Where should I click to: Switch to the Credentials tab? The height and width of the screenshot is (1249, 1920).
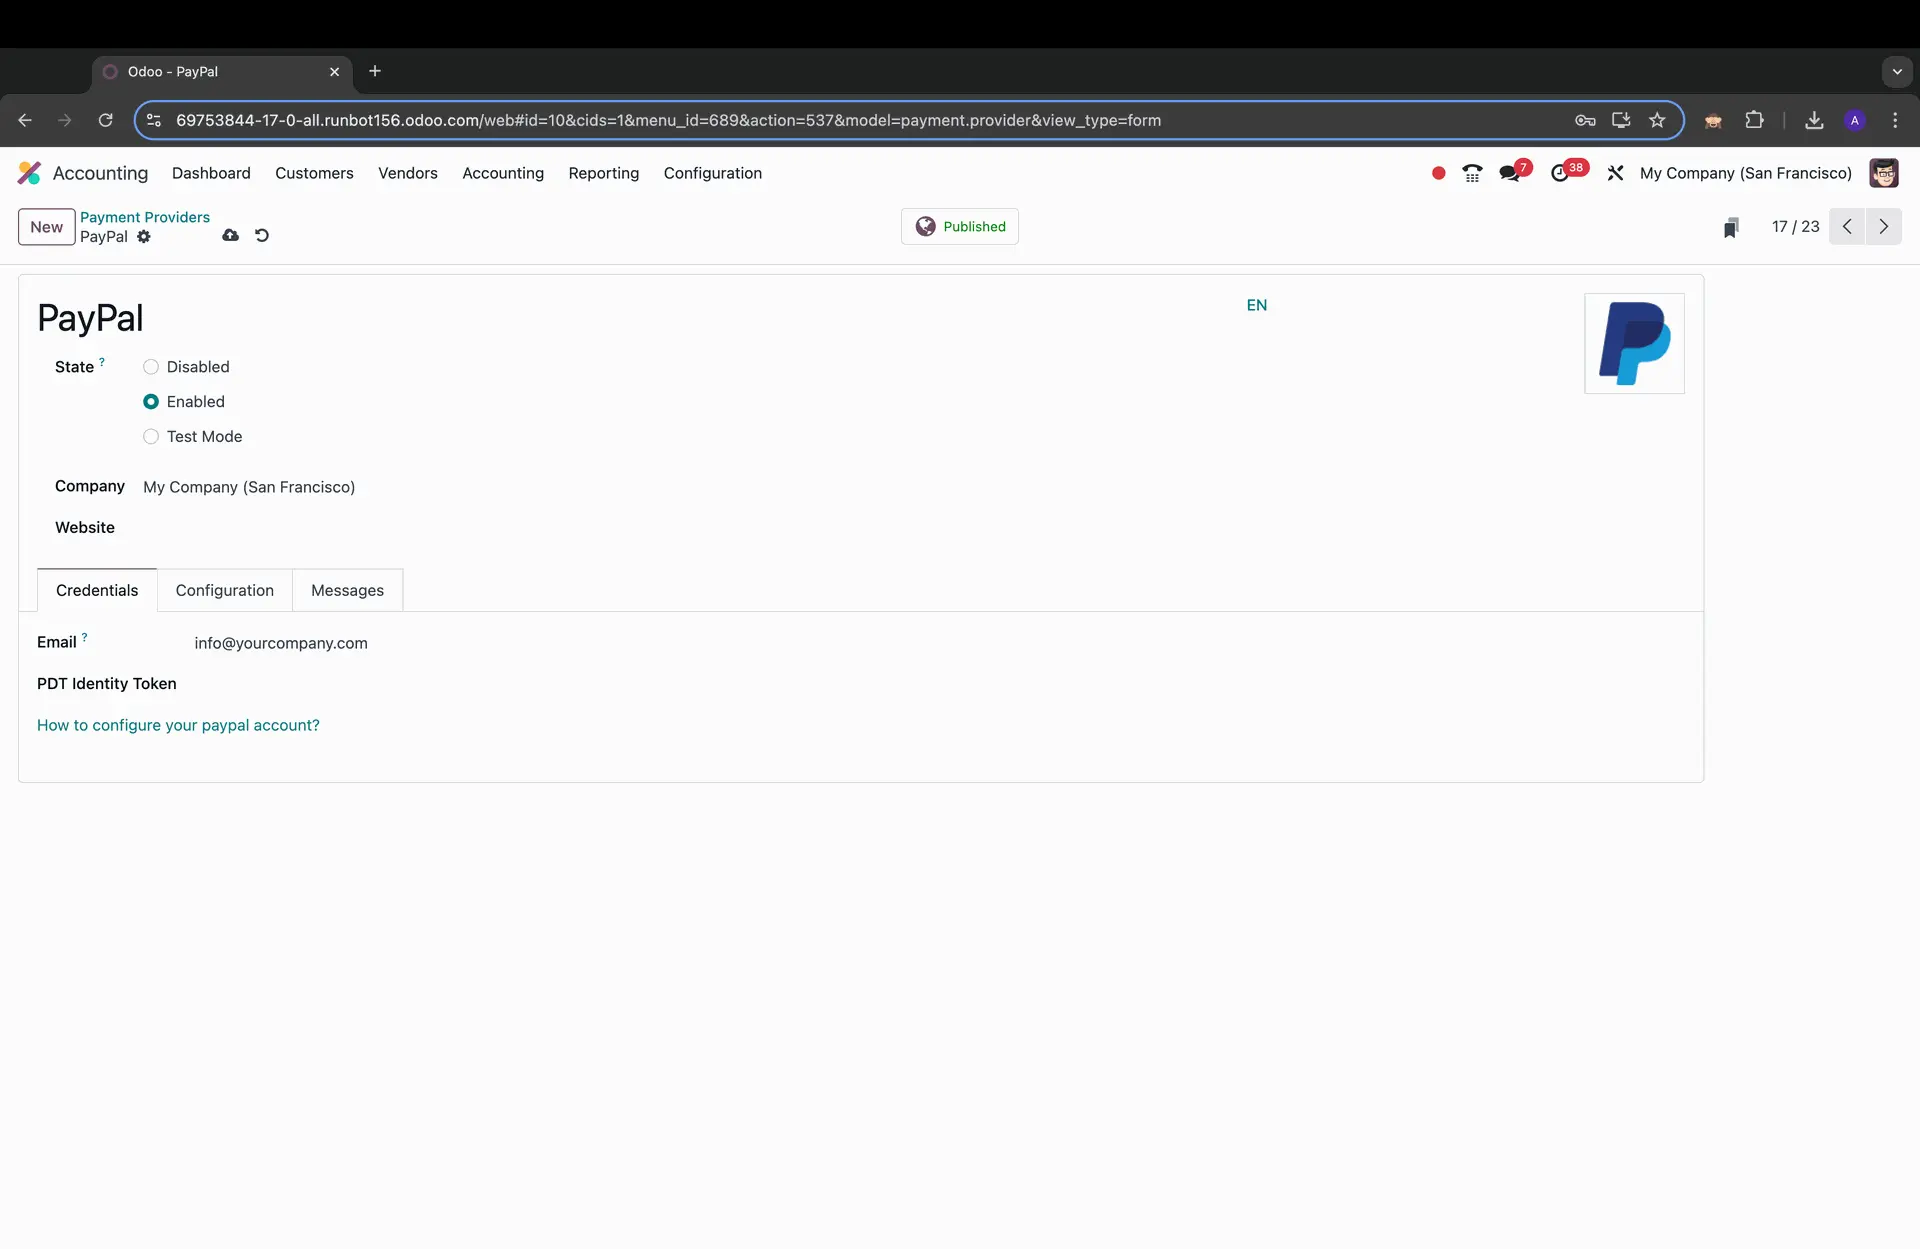point(97,590)
